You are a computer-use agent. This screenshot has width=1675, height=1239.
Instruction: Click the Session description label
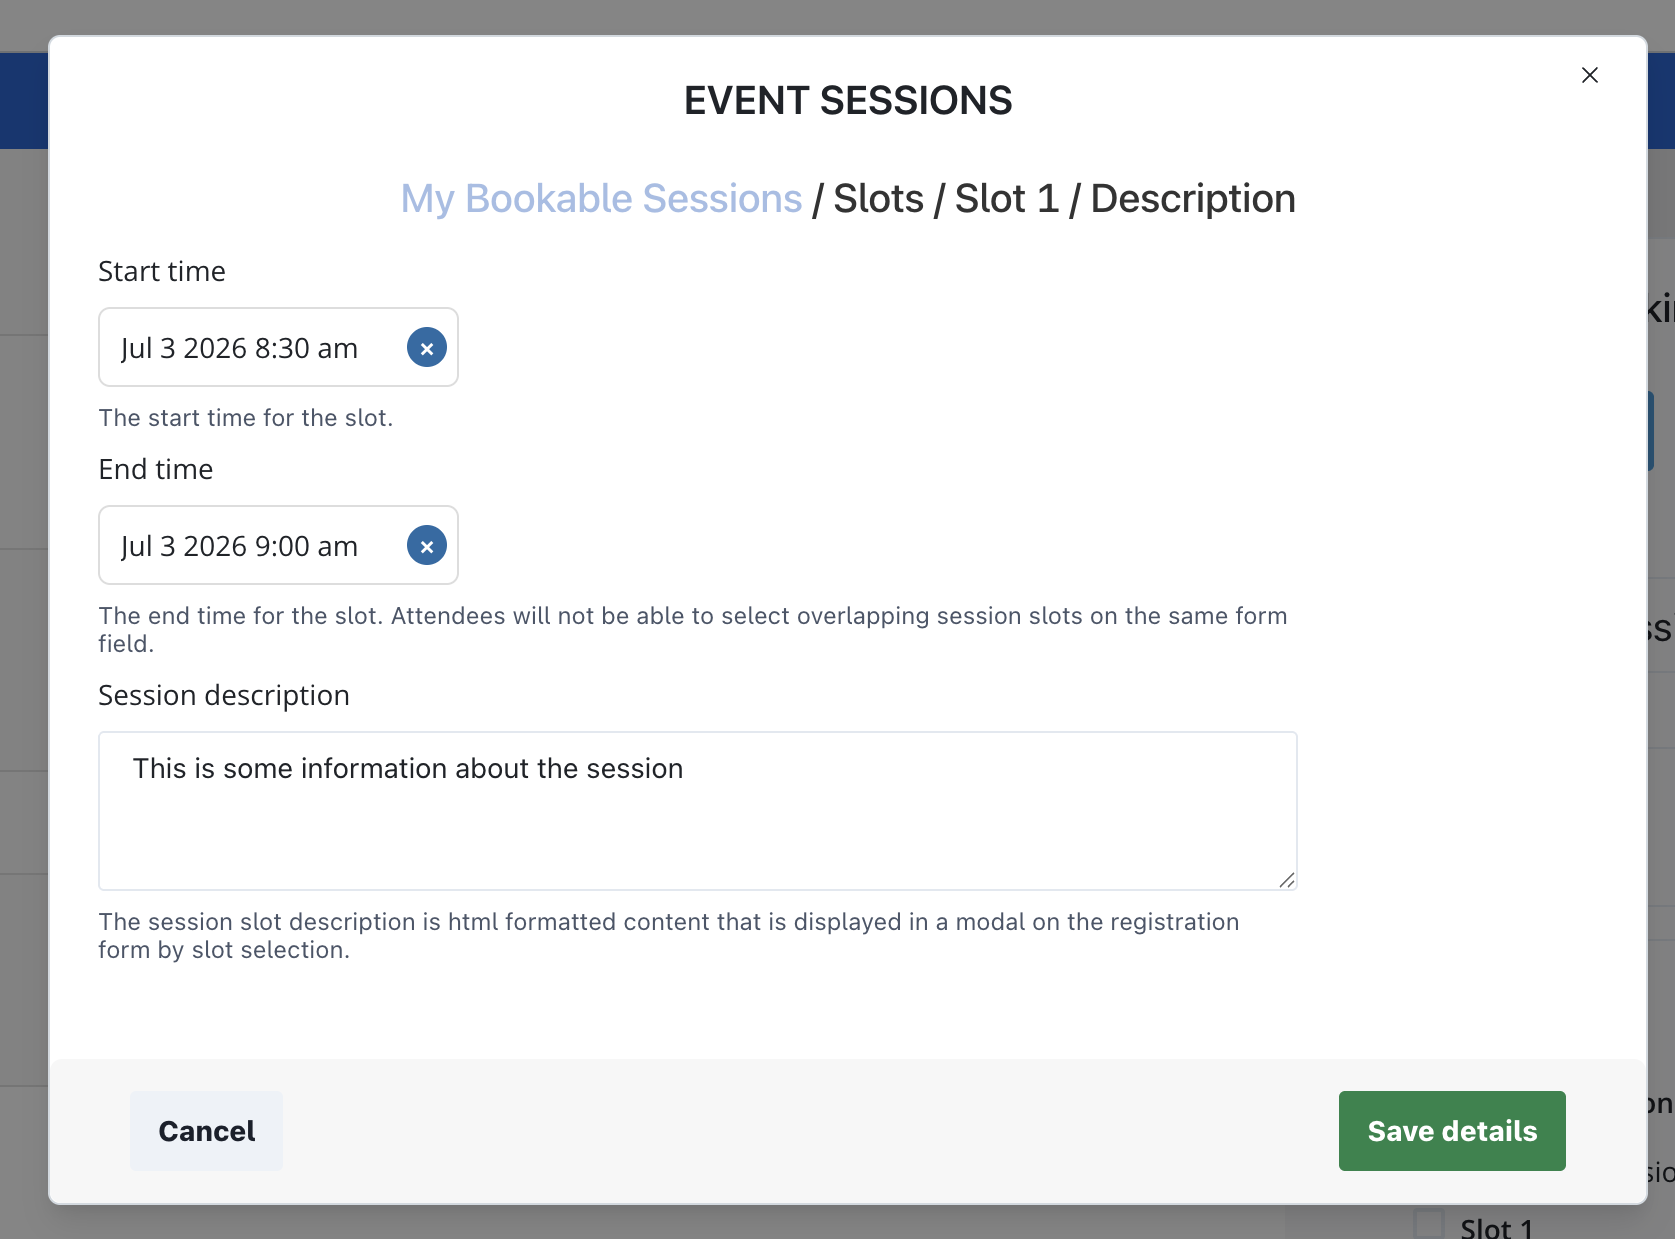(224, 695)
